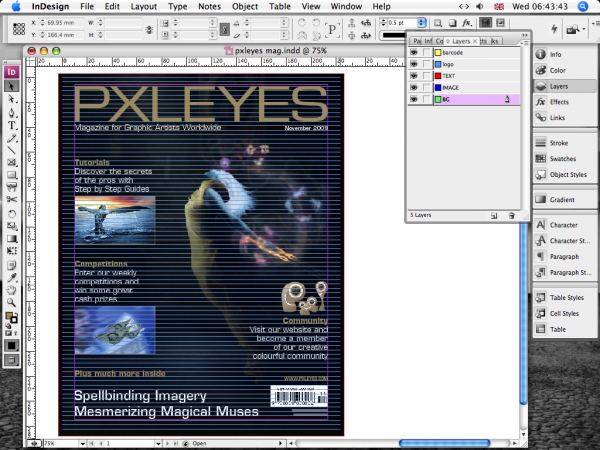The width and height of the screenshot is (600, 450).
Task: Hide the IMAGE layer eye icon
Action: (414, 88)
